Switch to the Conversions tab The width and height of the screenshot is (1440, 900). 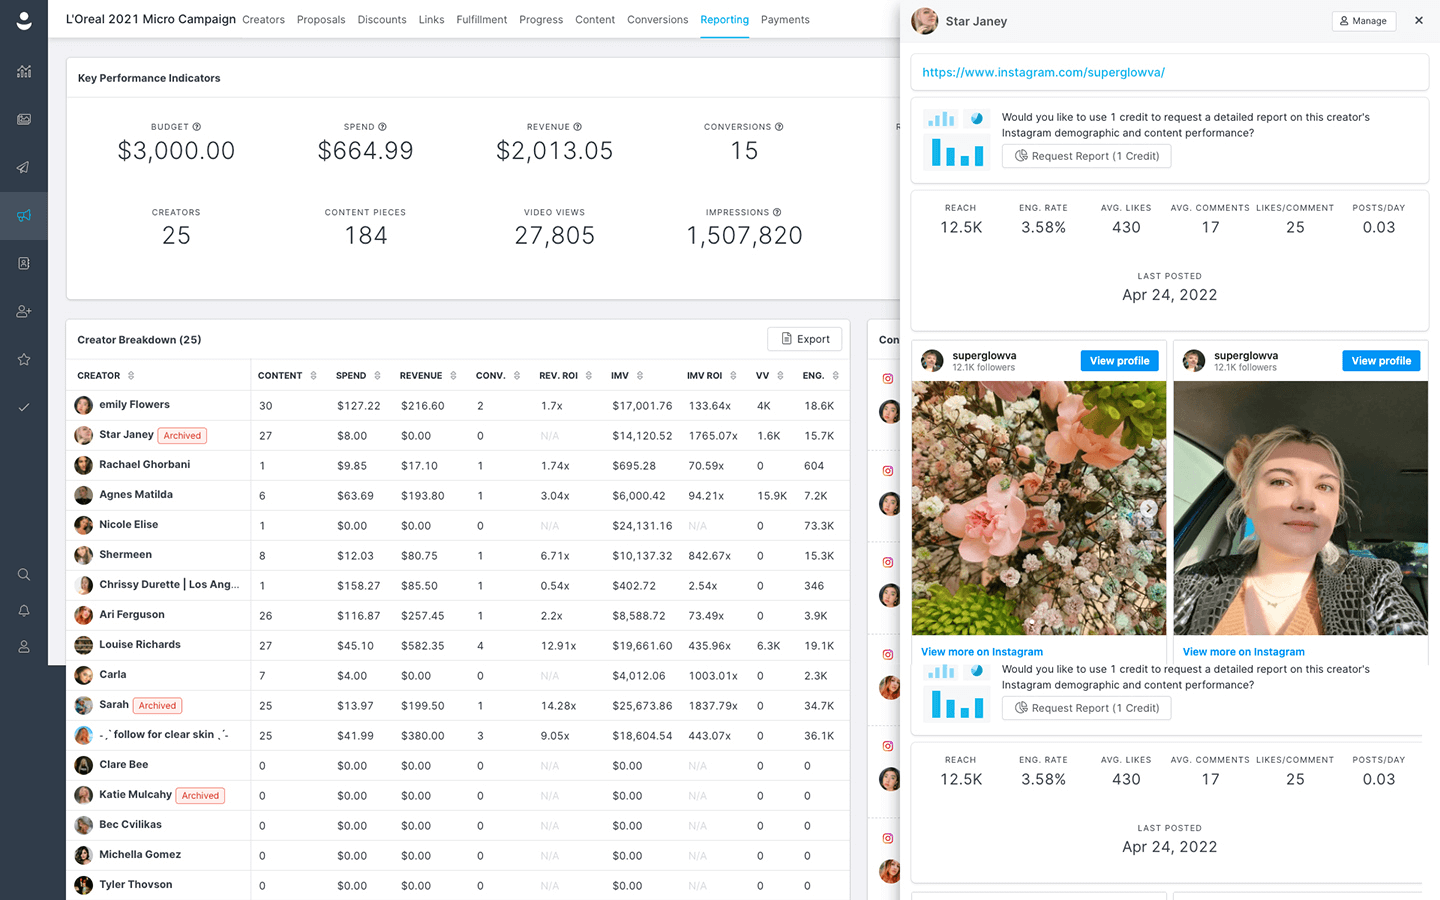[x=657, y=20]
